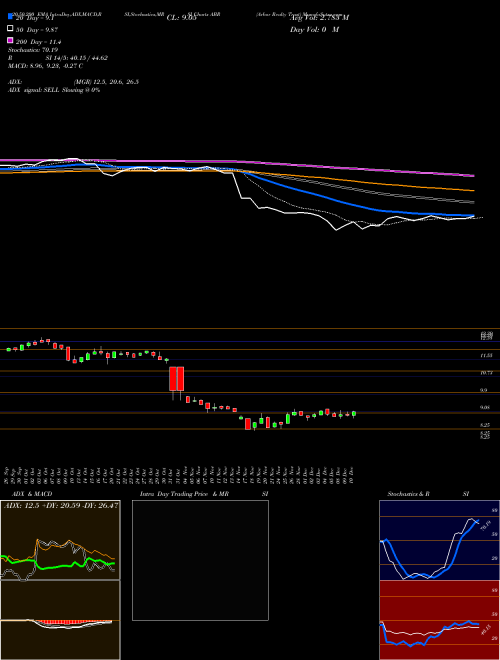Viewport: 500px width, 660px height.
Task: Select the 'Intra Day Trading Price & MR' title
Action: pos(185,494)
